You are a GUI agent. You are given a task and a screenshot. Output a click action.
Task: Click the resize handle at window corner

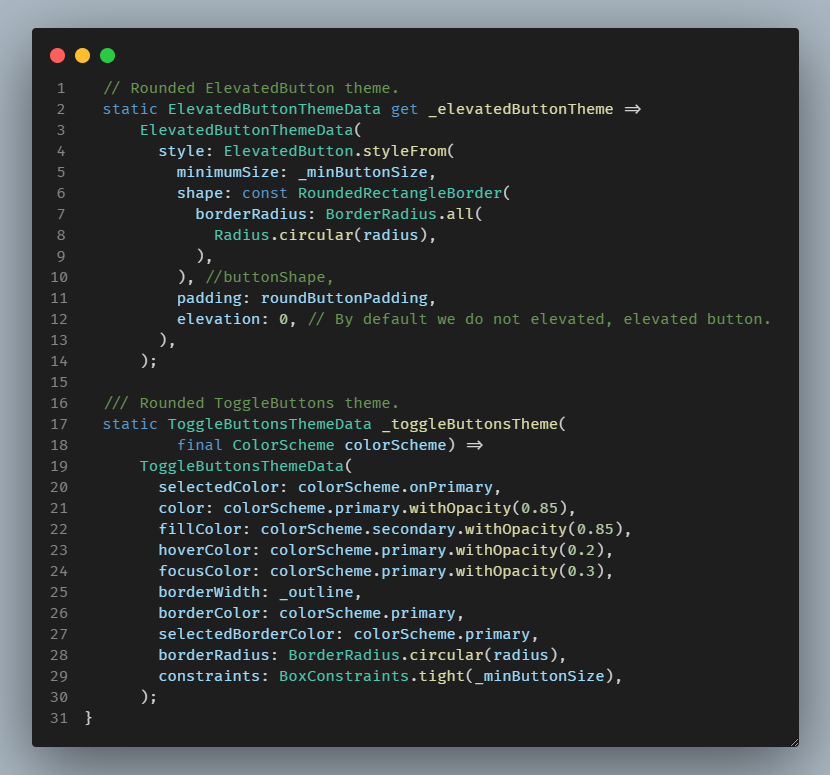point(794,742)
